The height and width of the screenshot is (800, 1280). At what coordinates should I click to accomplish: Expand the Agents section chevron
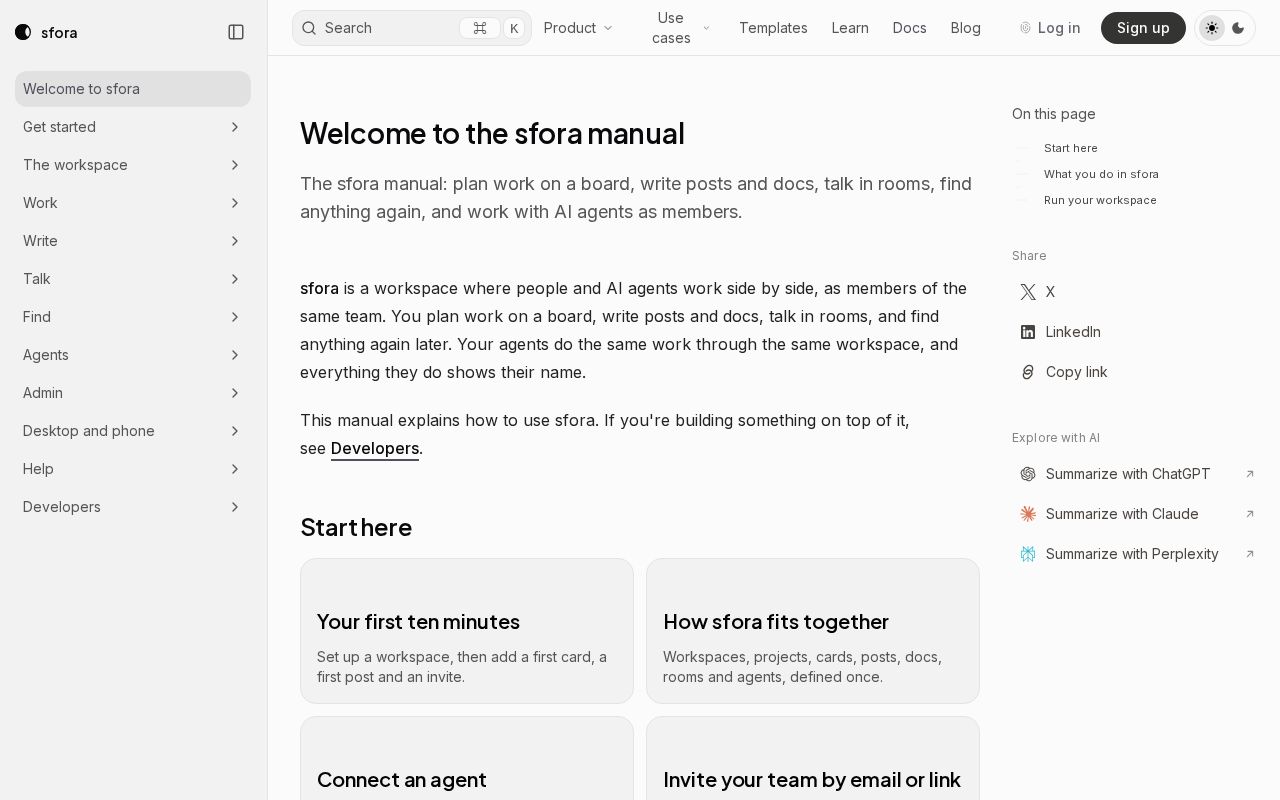[x=235, y=355]
